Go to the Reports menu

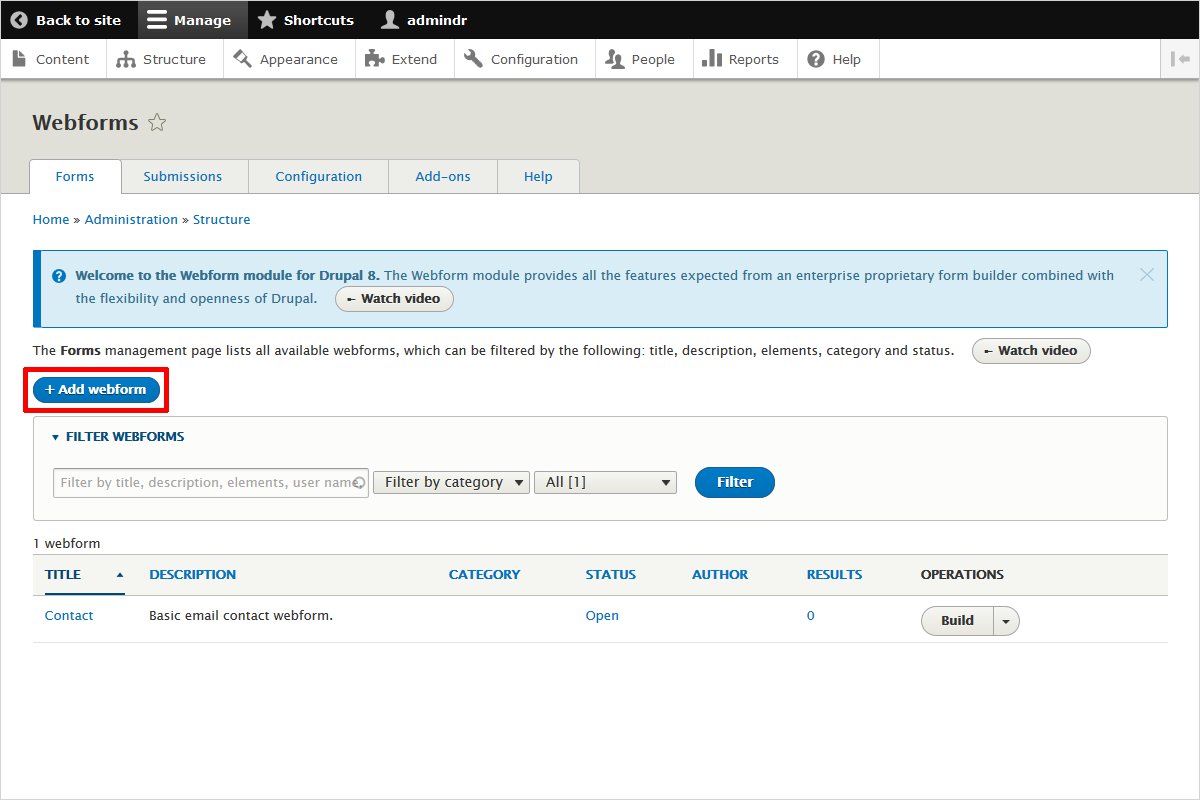pos(740,59)
